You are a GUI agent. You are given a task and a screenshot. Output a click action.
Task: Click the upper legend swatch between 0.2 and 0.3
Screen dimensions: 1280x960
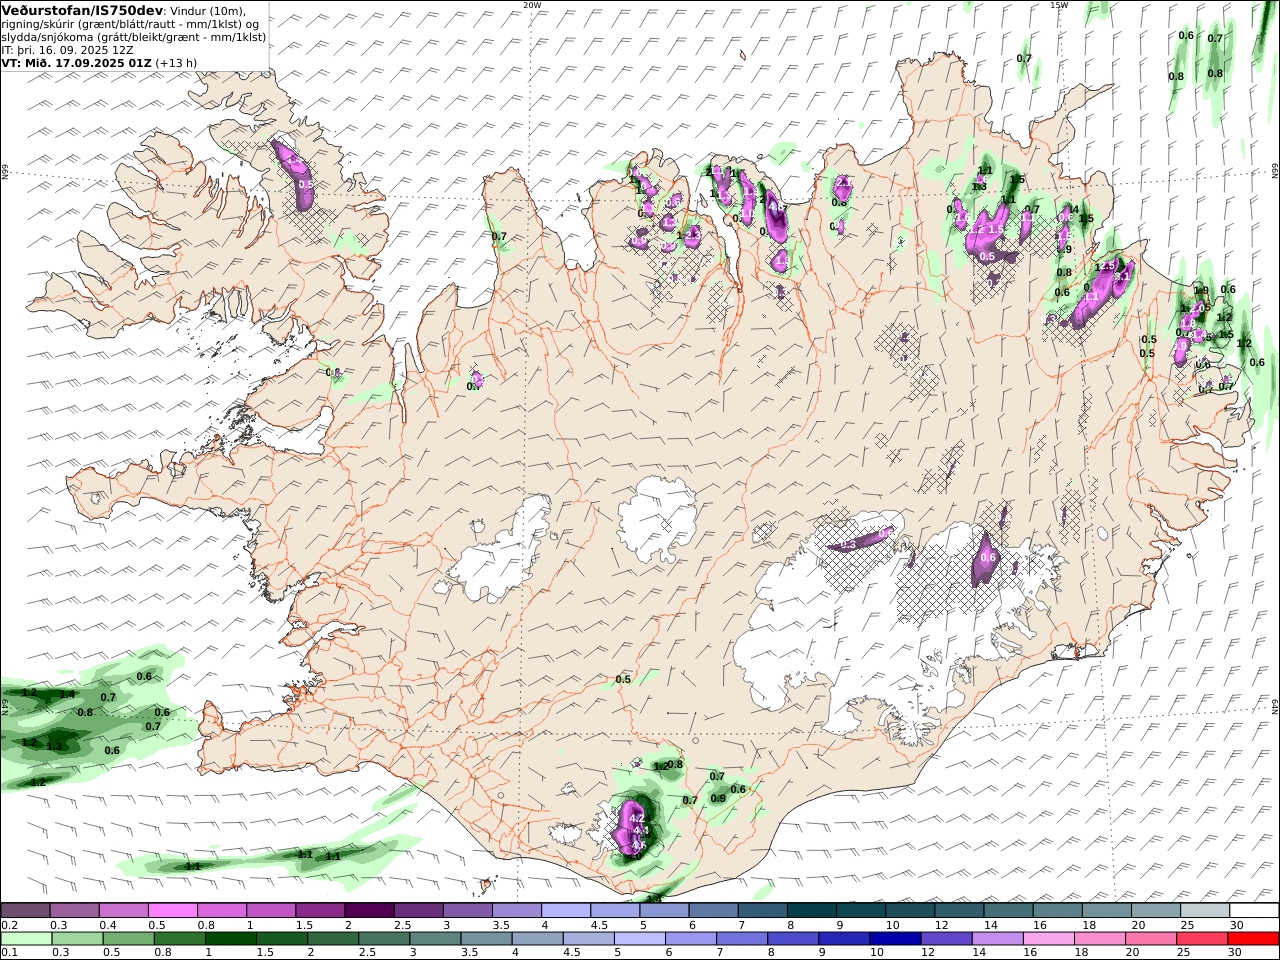click(25, 910)
